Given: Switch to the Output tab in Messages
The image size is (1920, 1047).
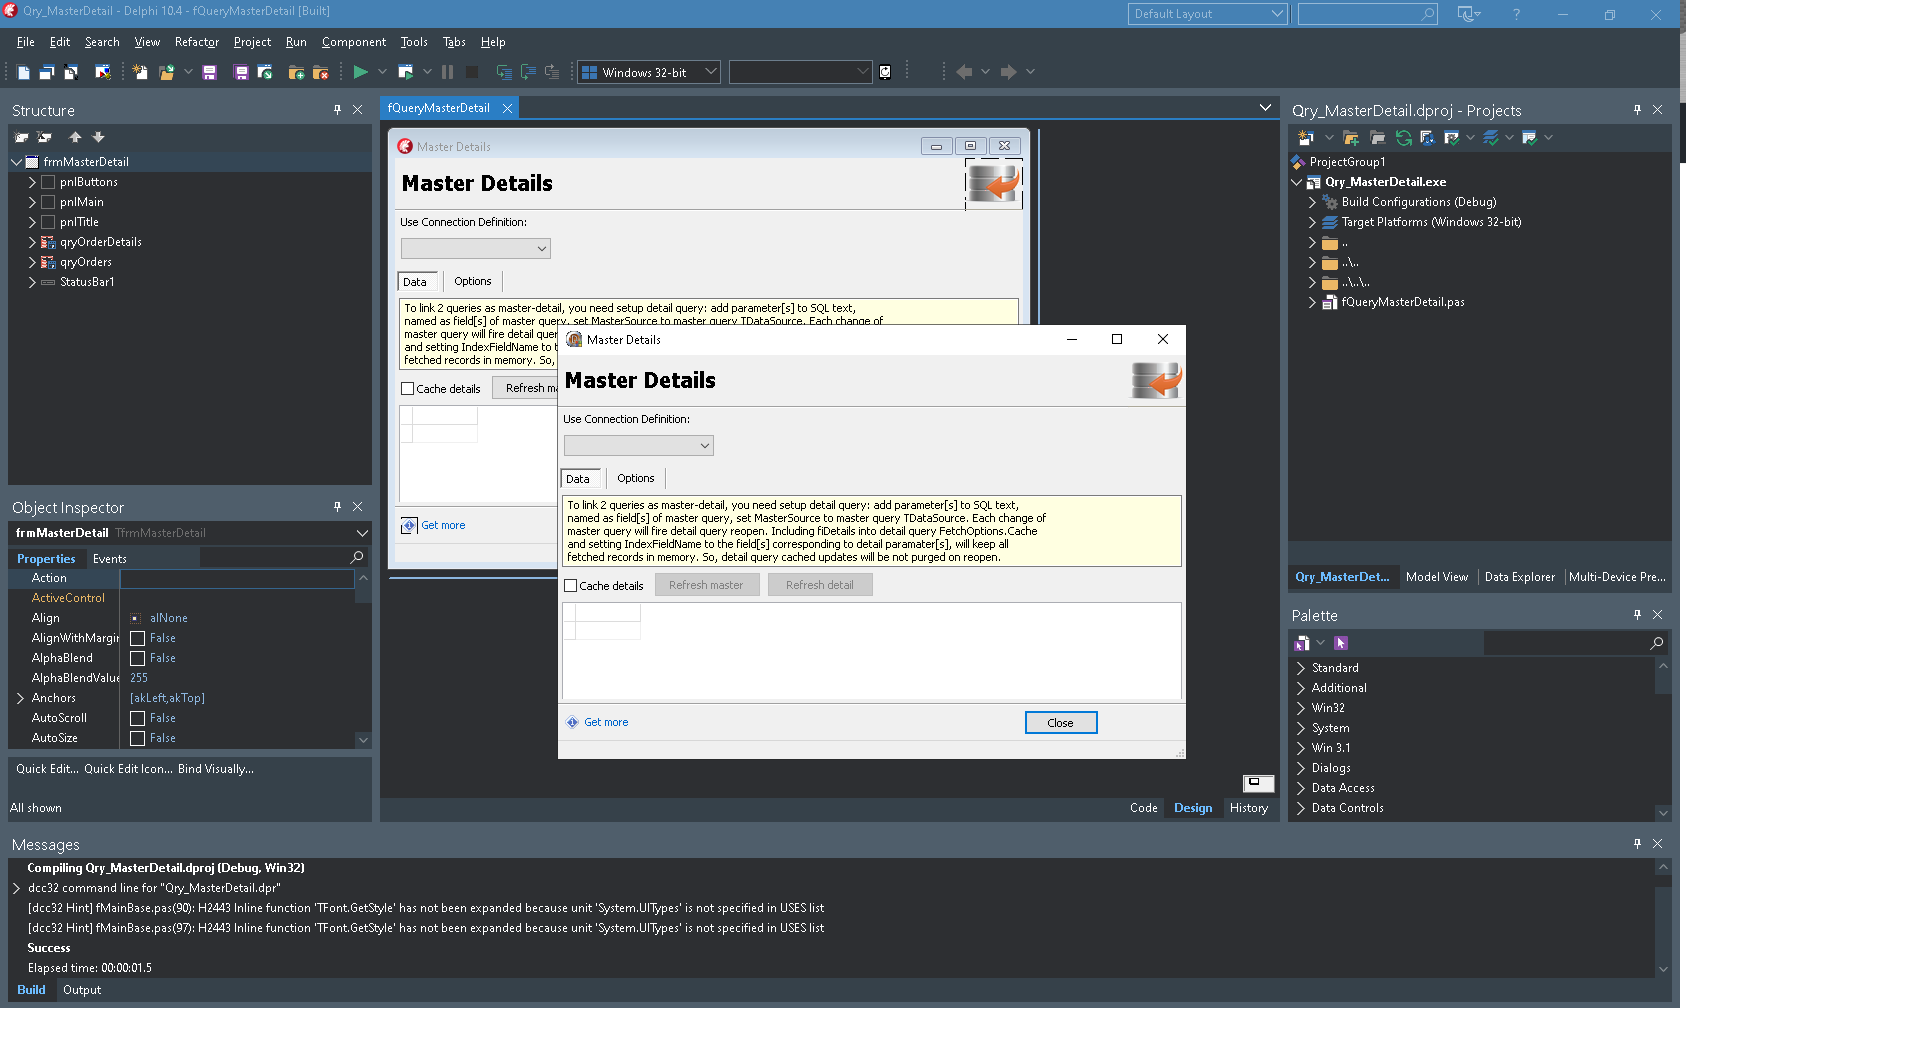Looking at the screenshot, I should pos(82,990).
